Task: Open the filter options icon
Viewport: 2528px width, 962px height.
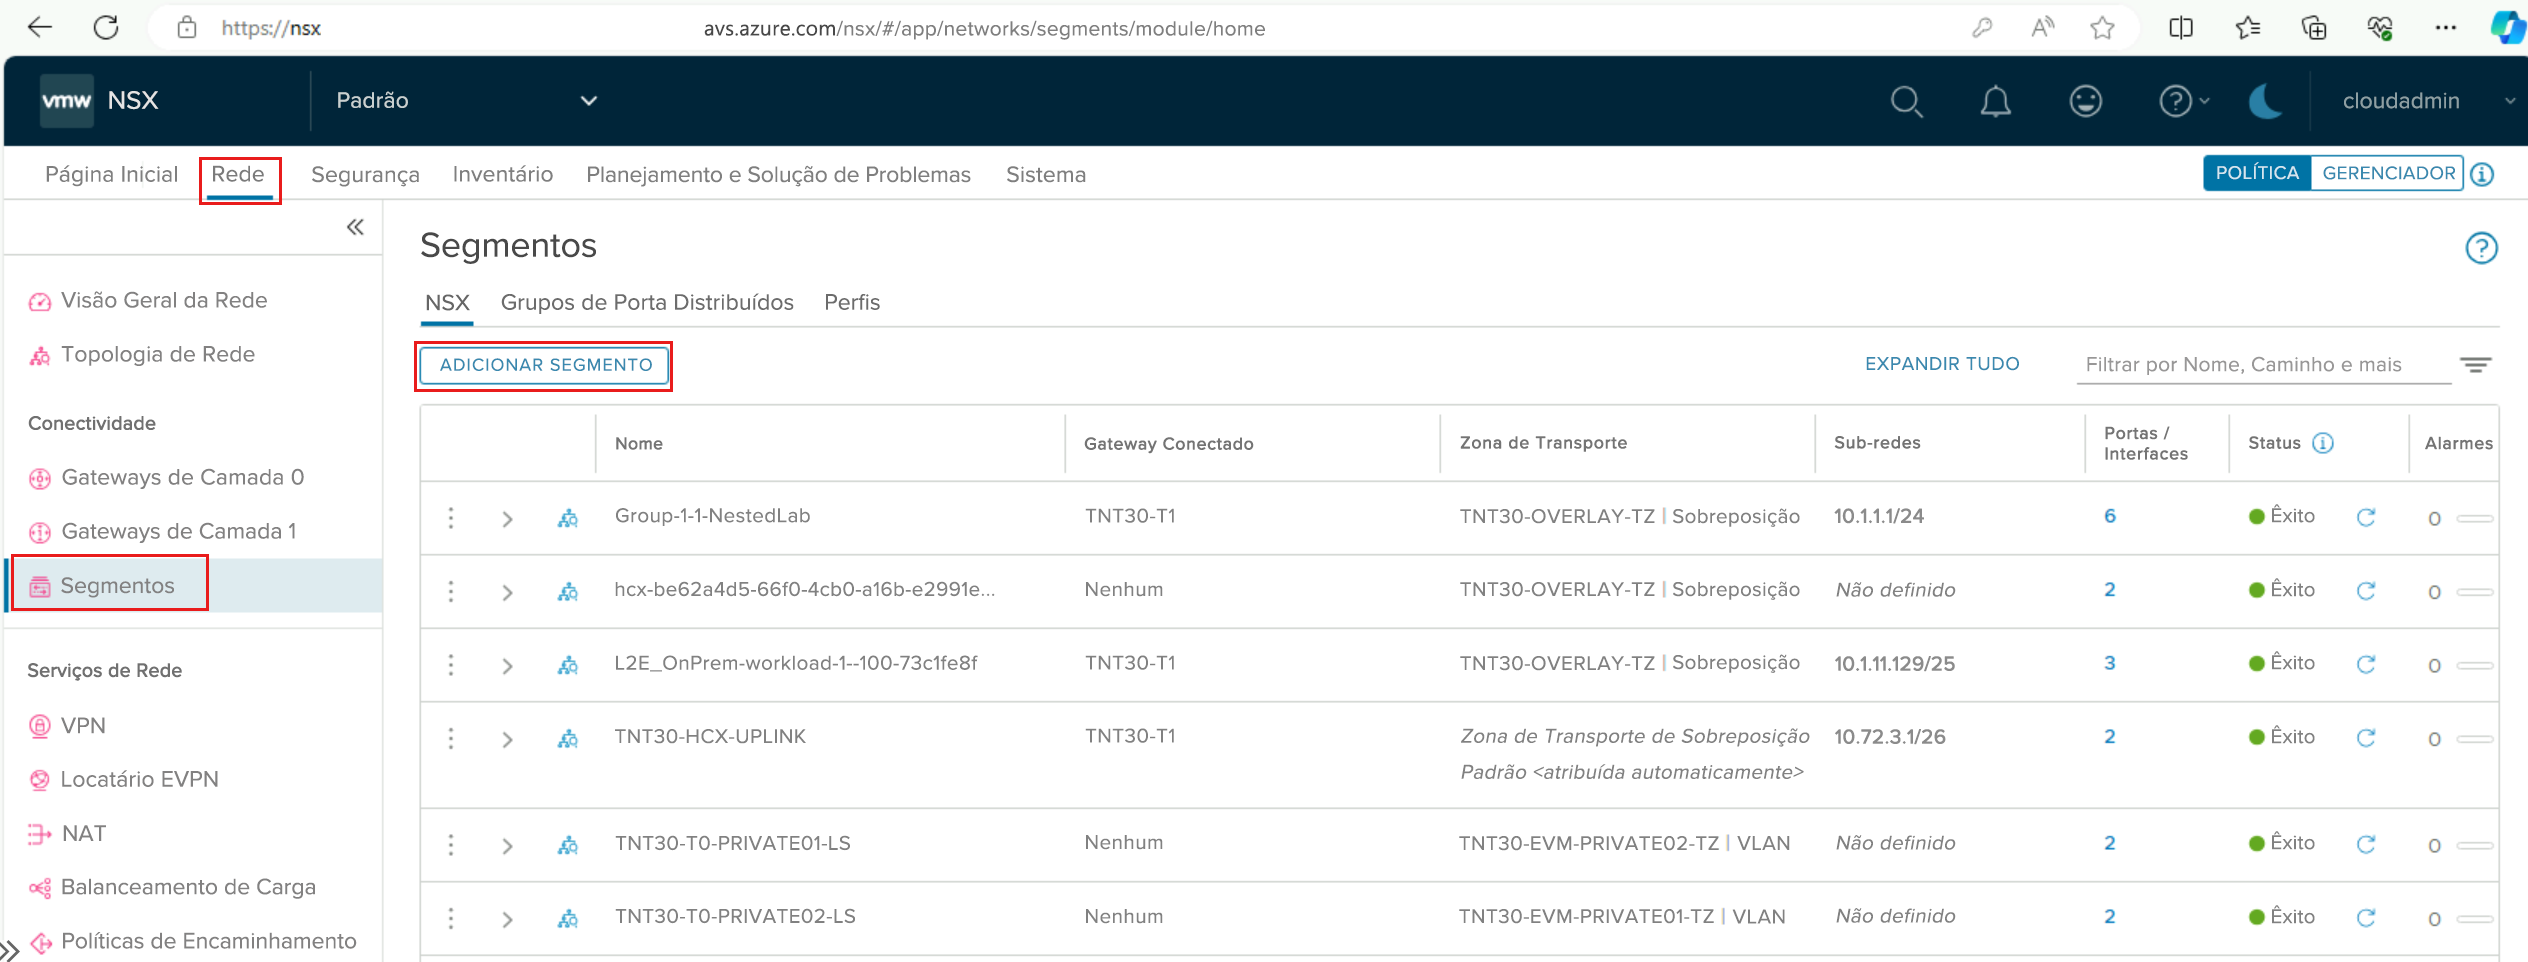Action: pos(2476,365)
